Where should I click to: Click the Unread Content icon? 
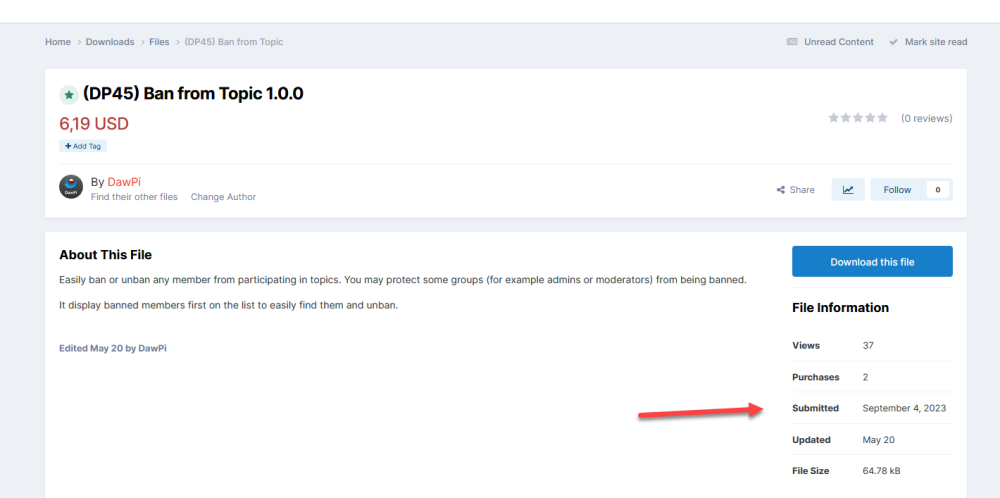point(792,42)
